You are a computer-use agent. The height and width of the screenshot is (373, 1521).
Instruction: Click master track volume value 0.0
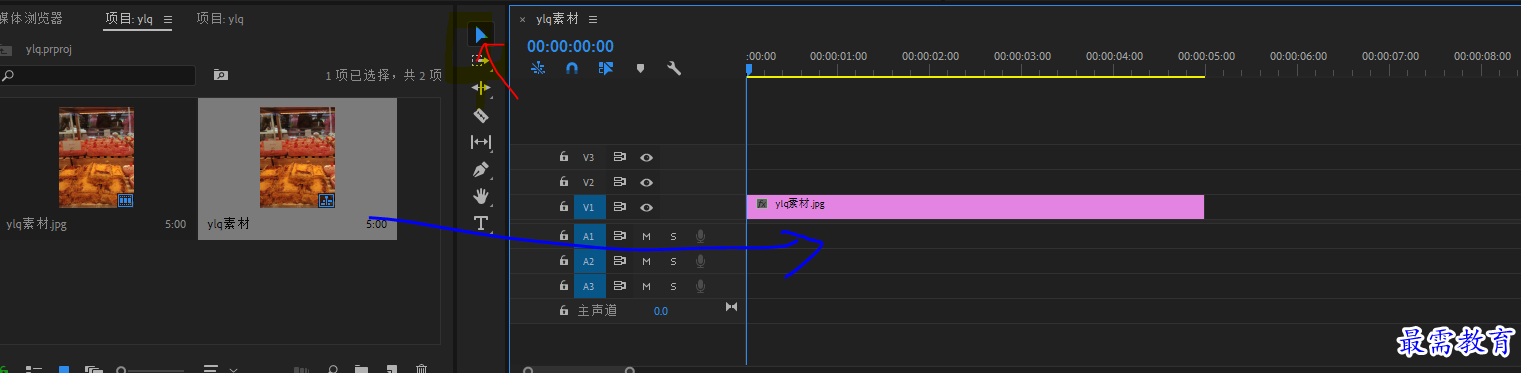point(661,311)
